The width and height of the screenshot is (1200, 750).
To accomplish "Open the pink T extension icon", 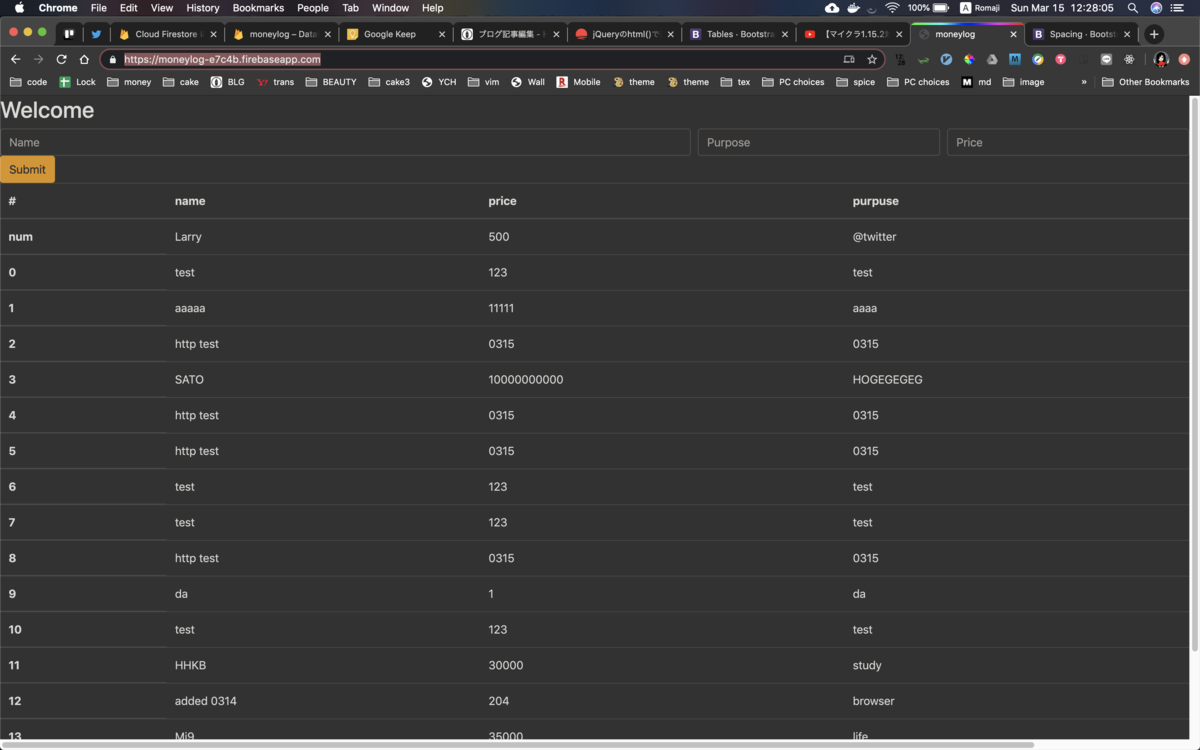I will click(x=1060, y=59).
